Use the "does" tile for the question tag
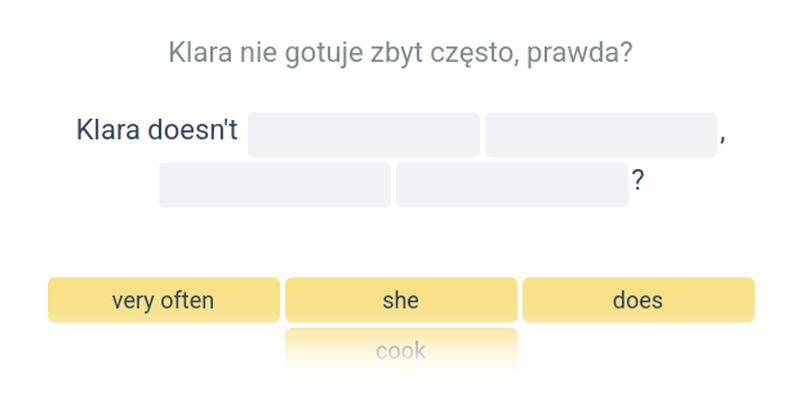 click(x=638, y=300)
